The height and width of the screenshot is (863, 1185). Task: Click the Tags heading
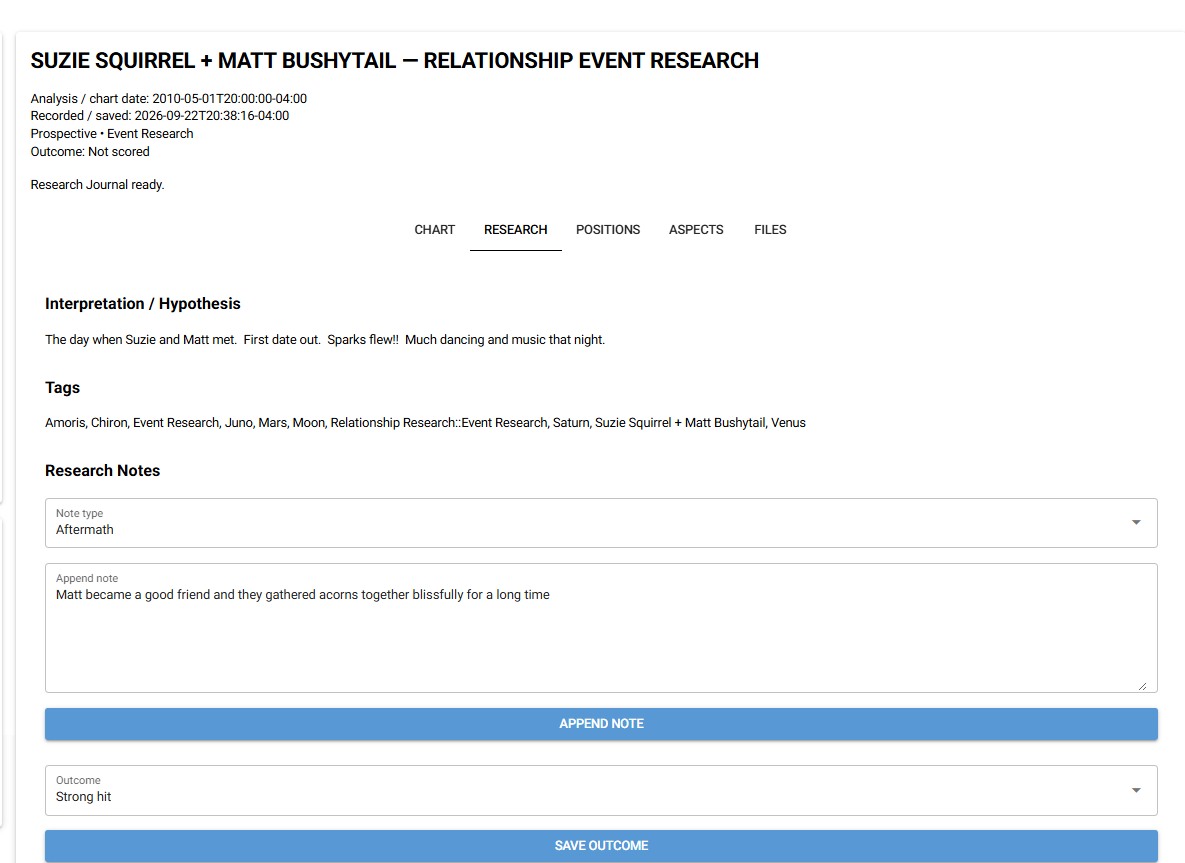[x=62, y=388]
